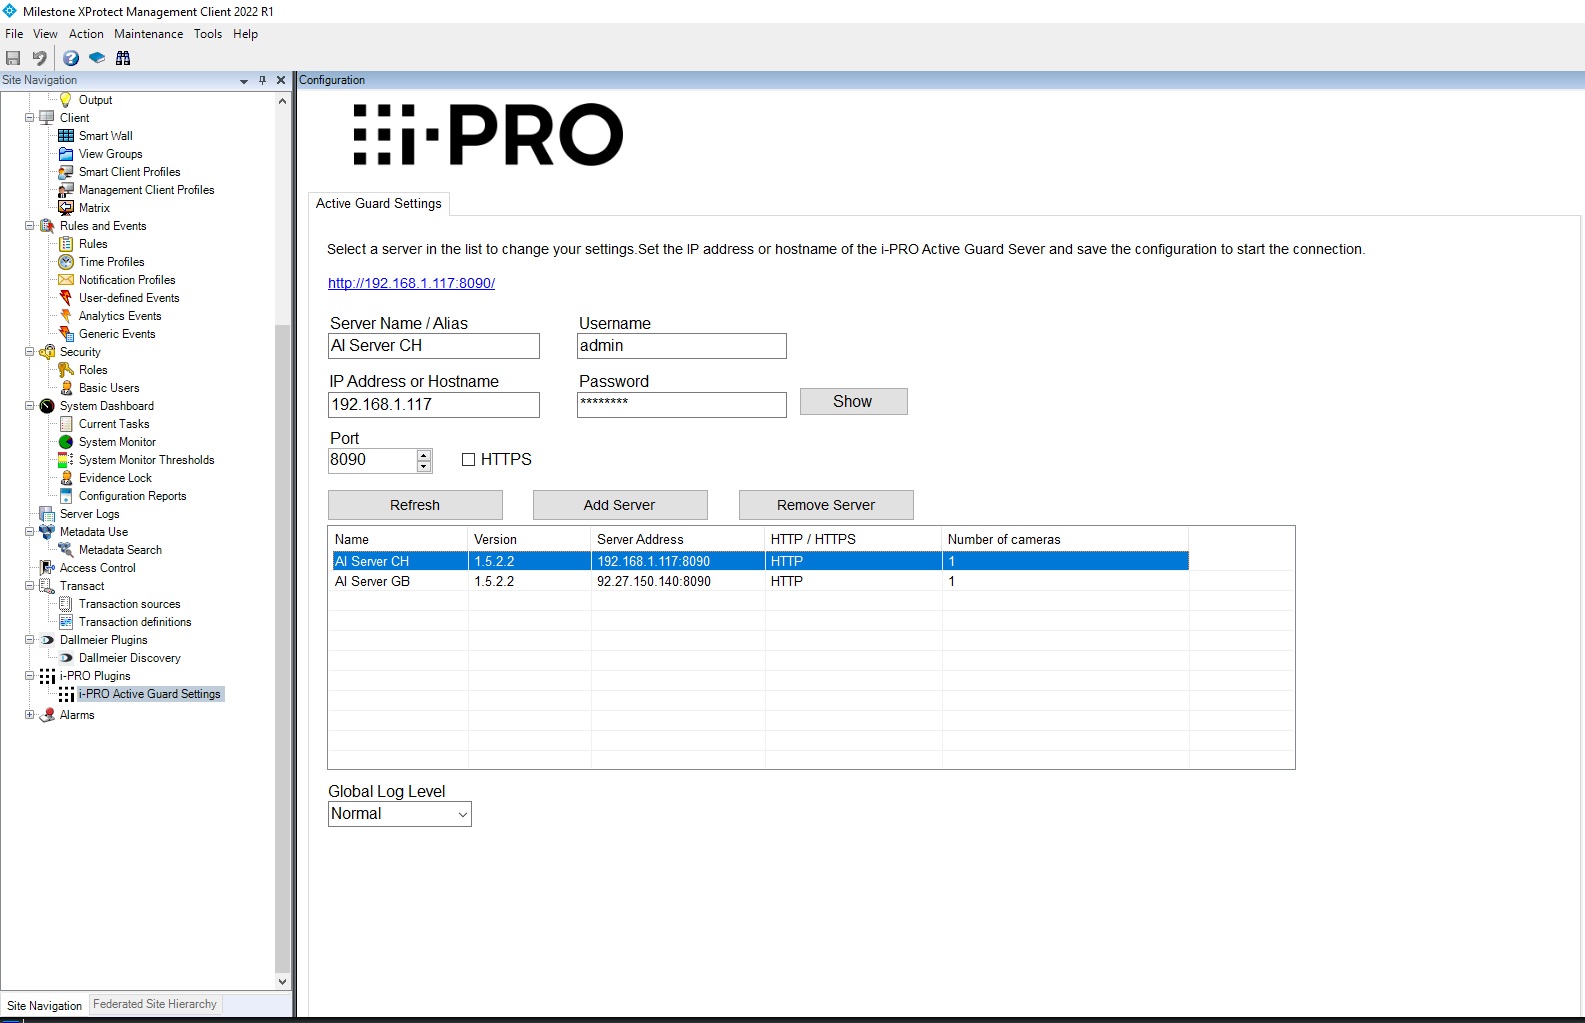This screenshot has height=1023, width=1585.
Task: Click the Smart Client Profiles icon
Action: tap(66, 172)
